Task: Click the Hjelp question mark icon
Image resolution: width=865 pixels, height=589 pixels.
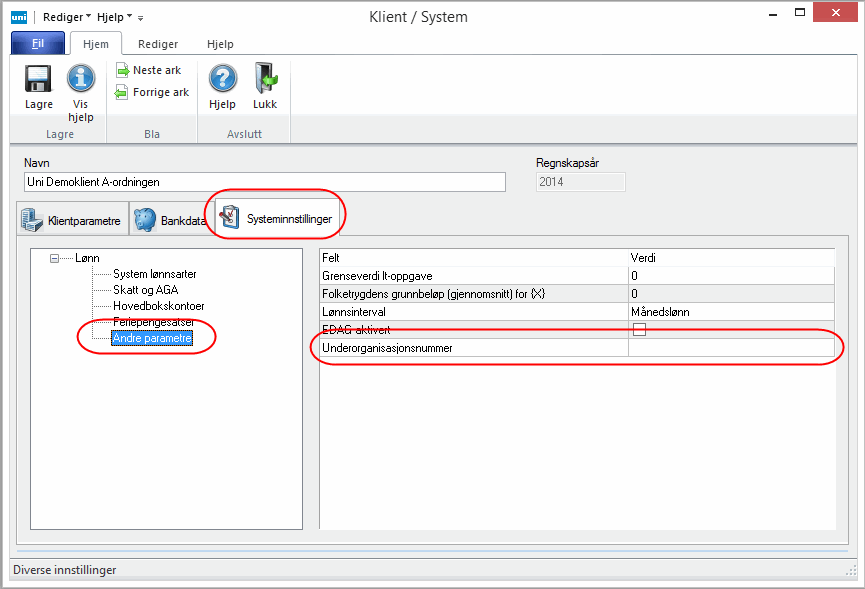Action: tap(222, 79)
